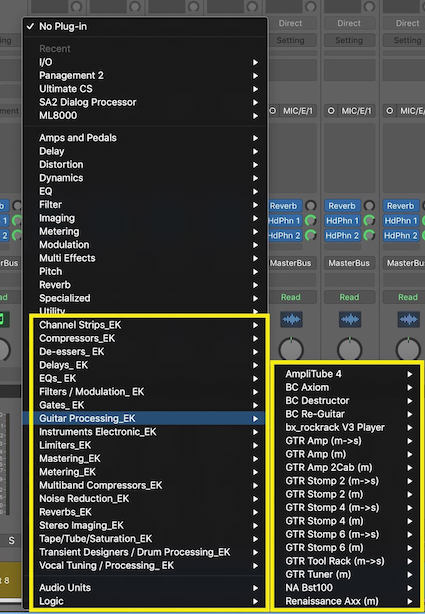Choose GTR Amp 2Cab (m) plug-in
Viewport: 425px width, 614px height.
coord(347,468)
